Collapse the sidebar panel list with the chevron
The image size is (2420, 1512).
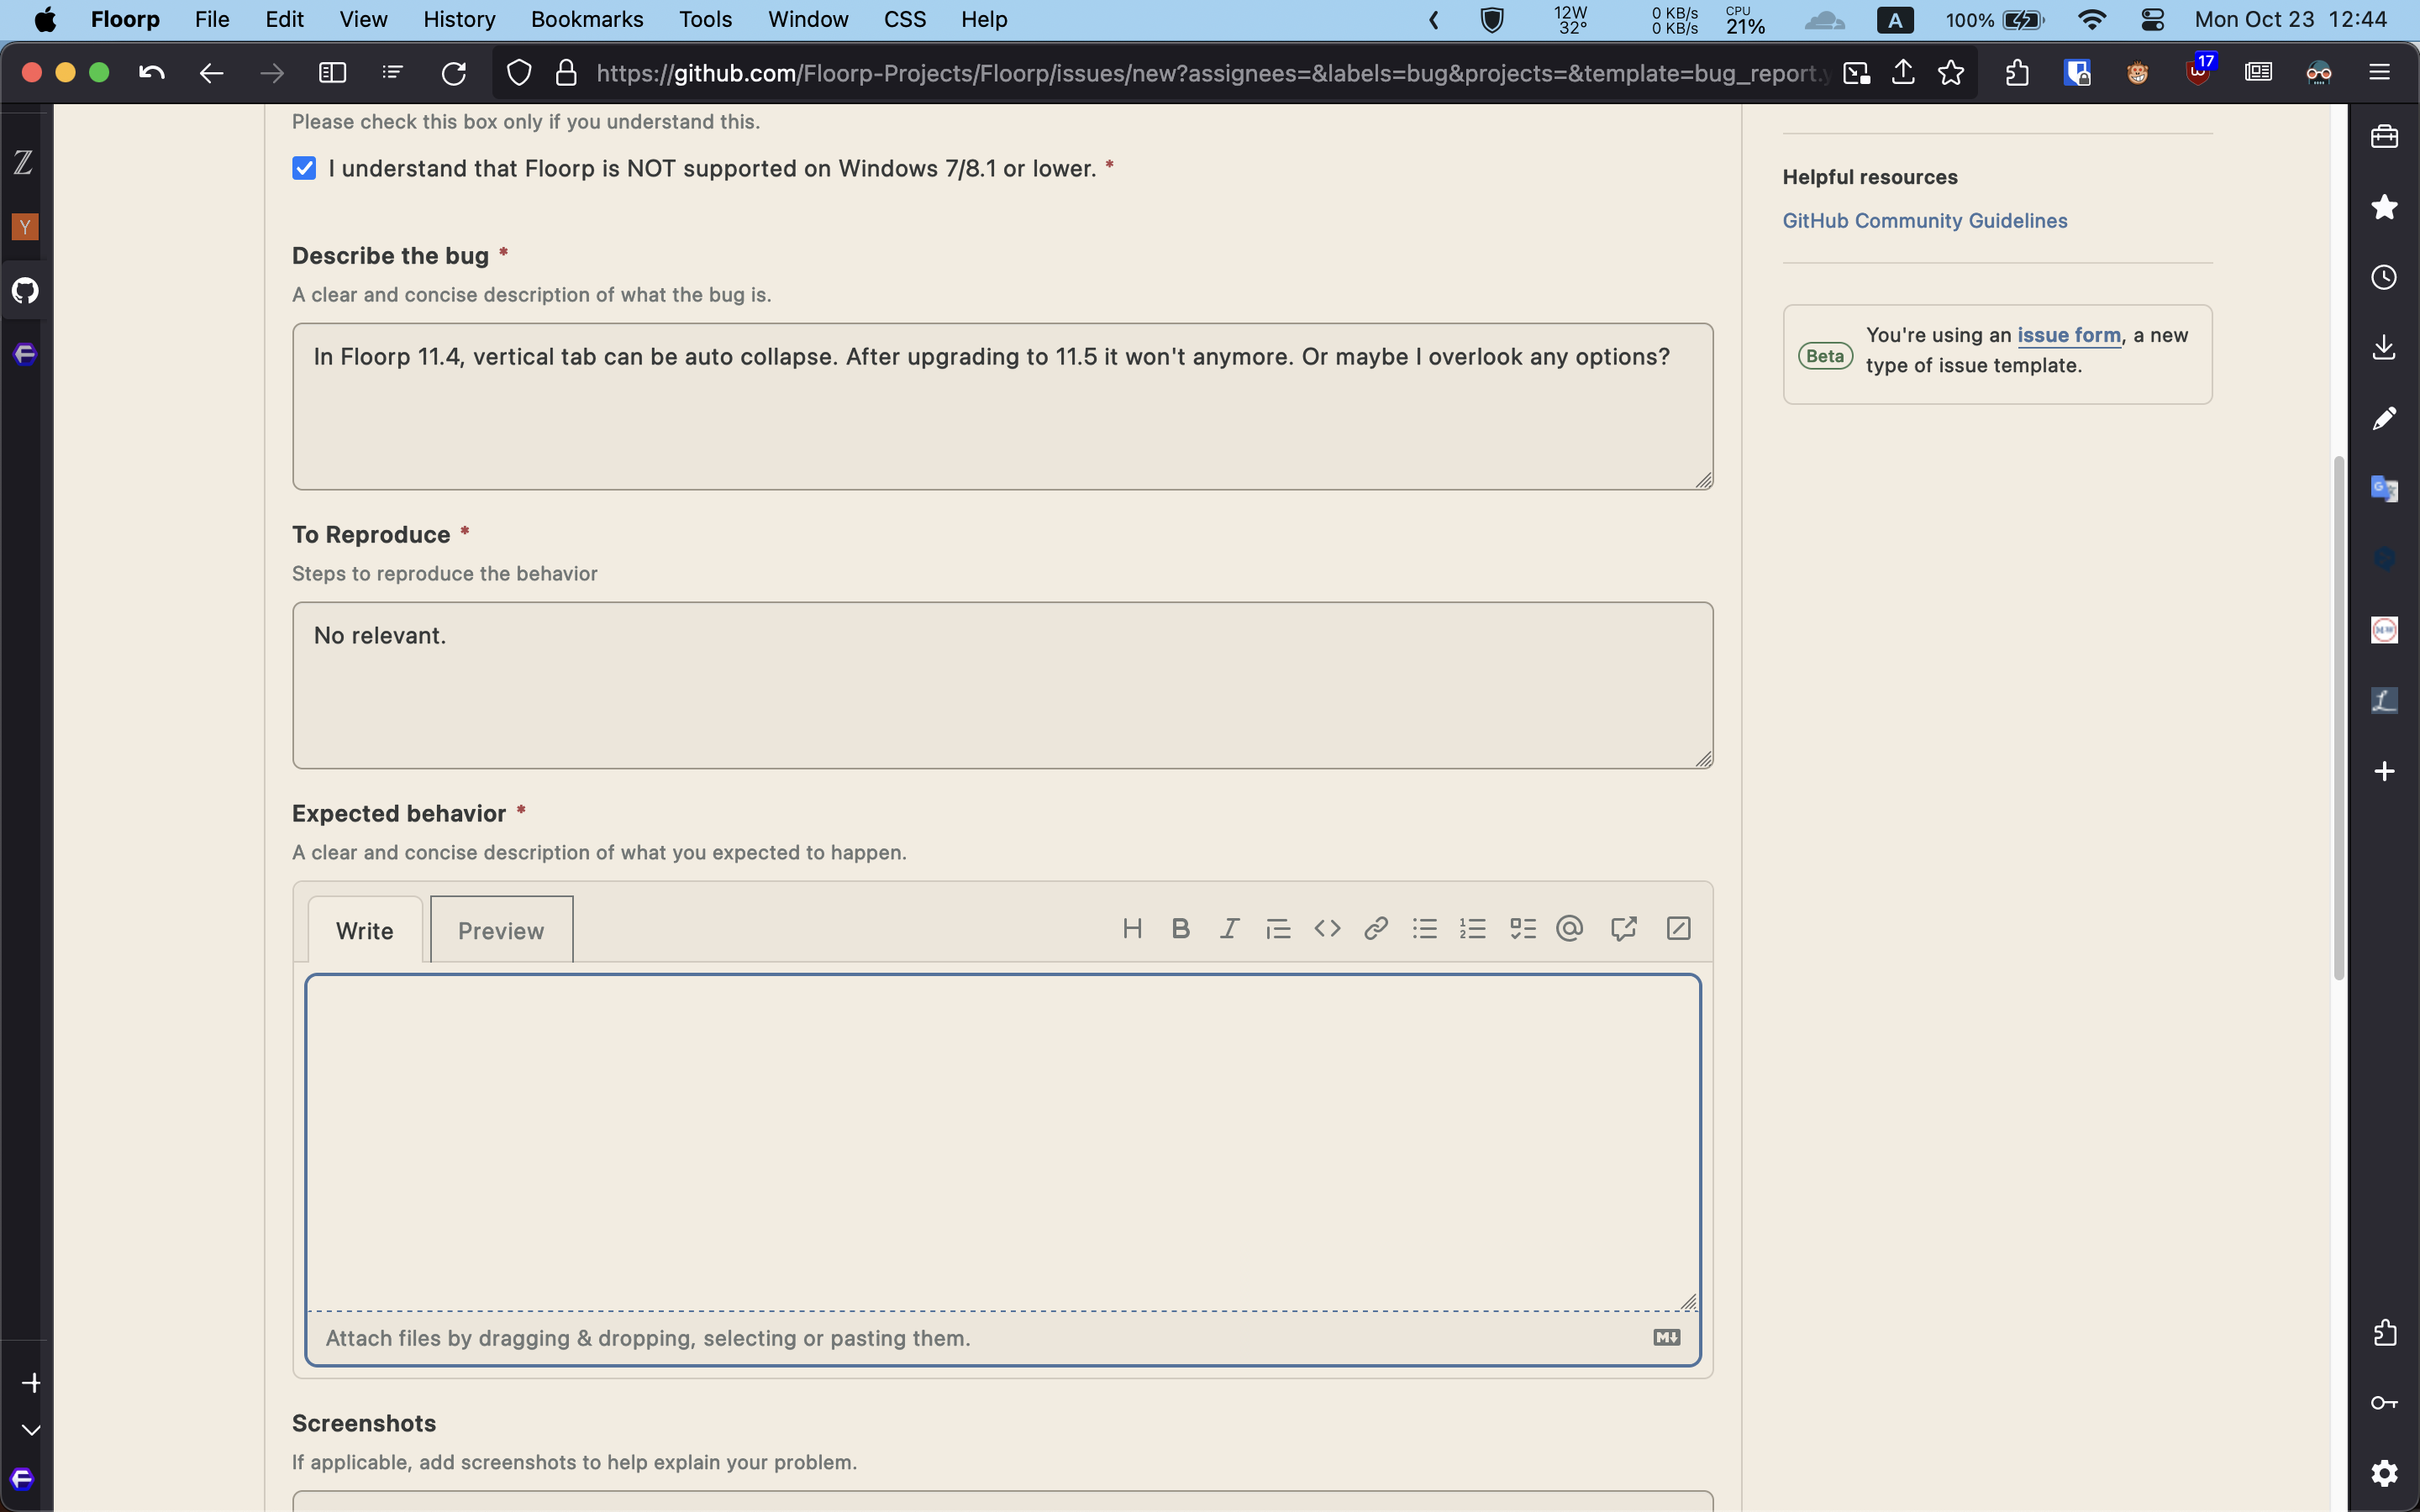coord(31,1429)
